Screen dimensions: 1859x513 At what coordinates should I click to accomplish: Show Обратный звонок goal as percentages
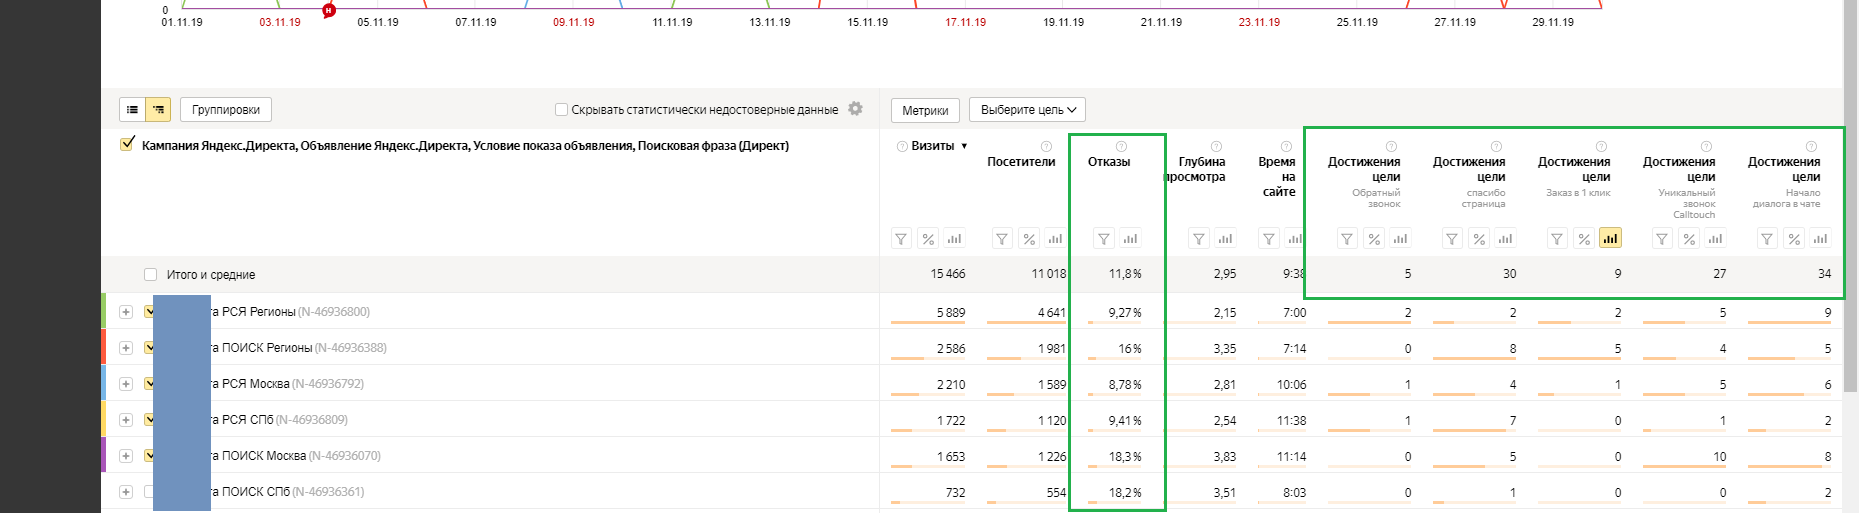[x=1374, y=238]
